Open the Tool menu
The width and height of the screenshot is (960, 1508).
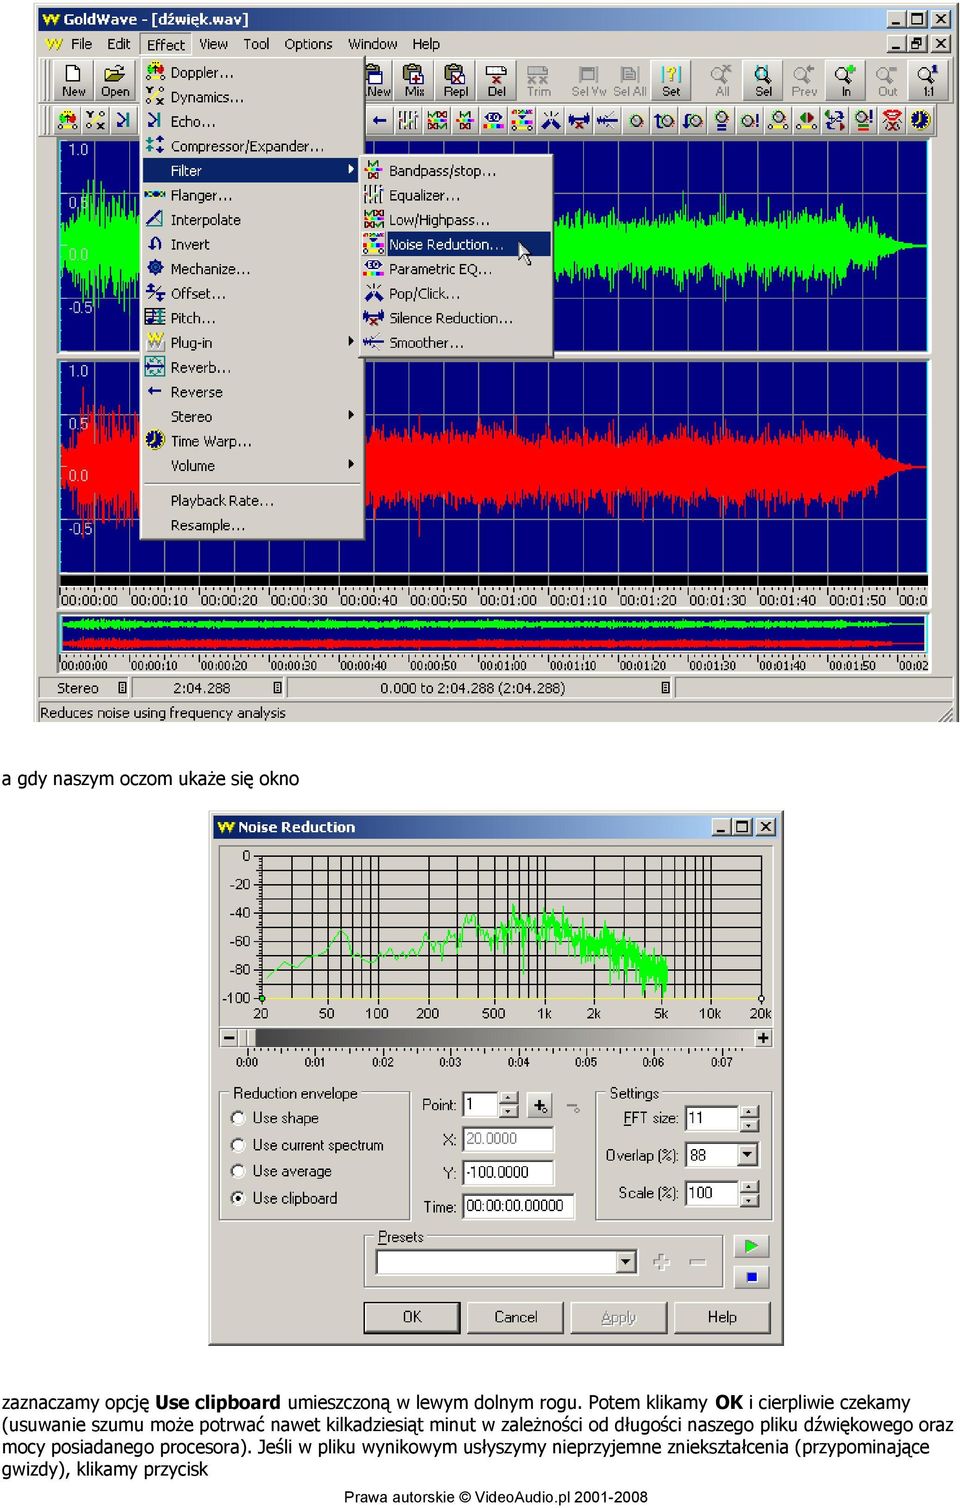(x=256, y=44)
